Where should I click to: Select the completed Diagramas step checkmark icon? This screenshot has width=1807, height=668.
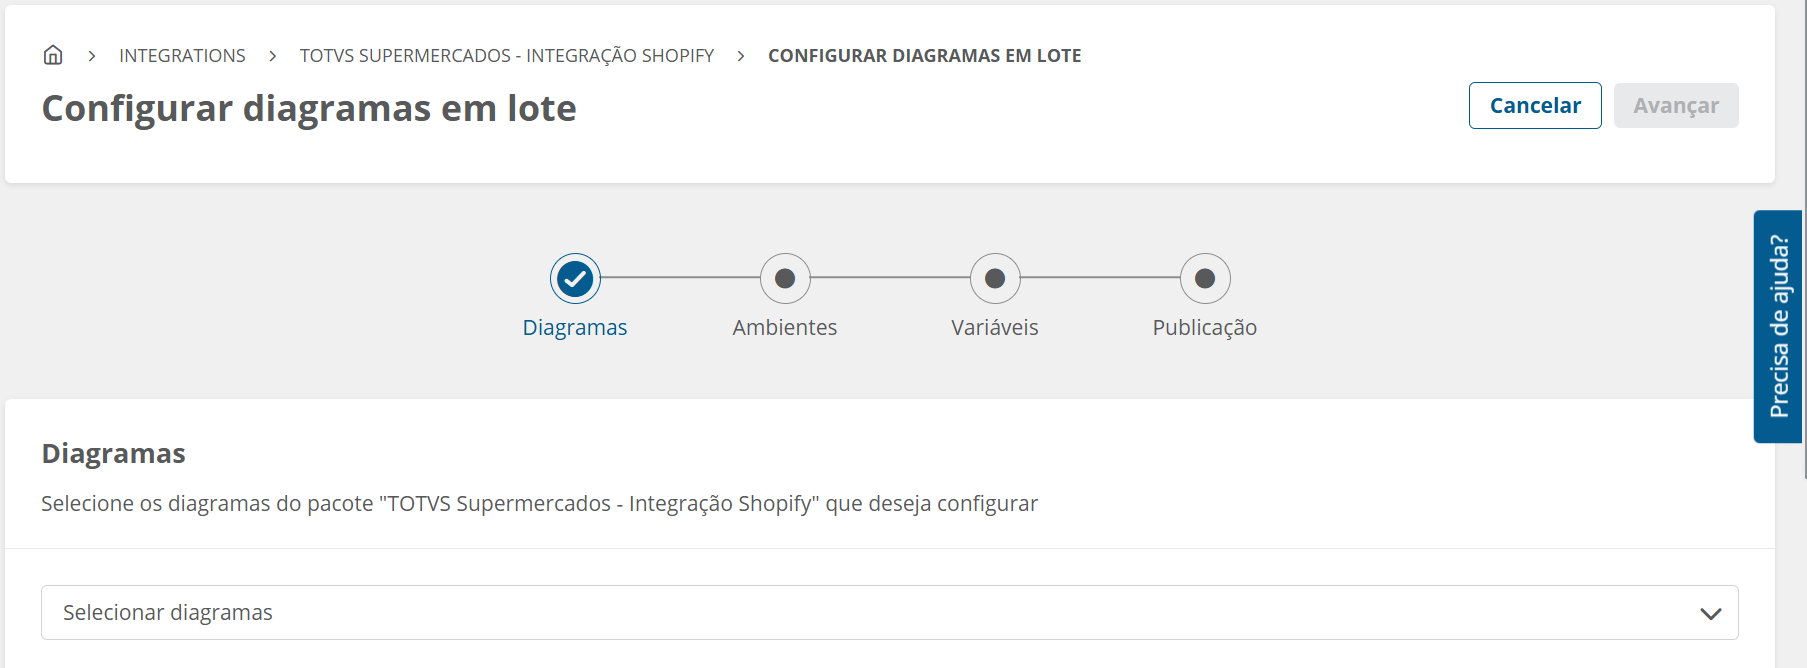pyautogui.click(x=575, y=279)
